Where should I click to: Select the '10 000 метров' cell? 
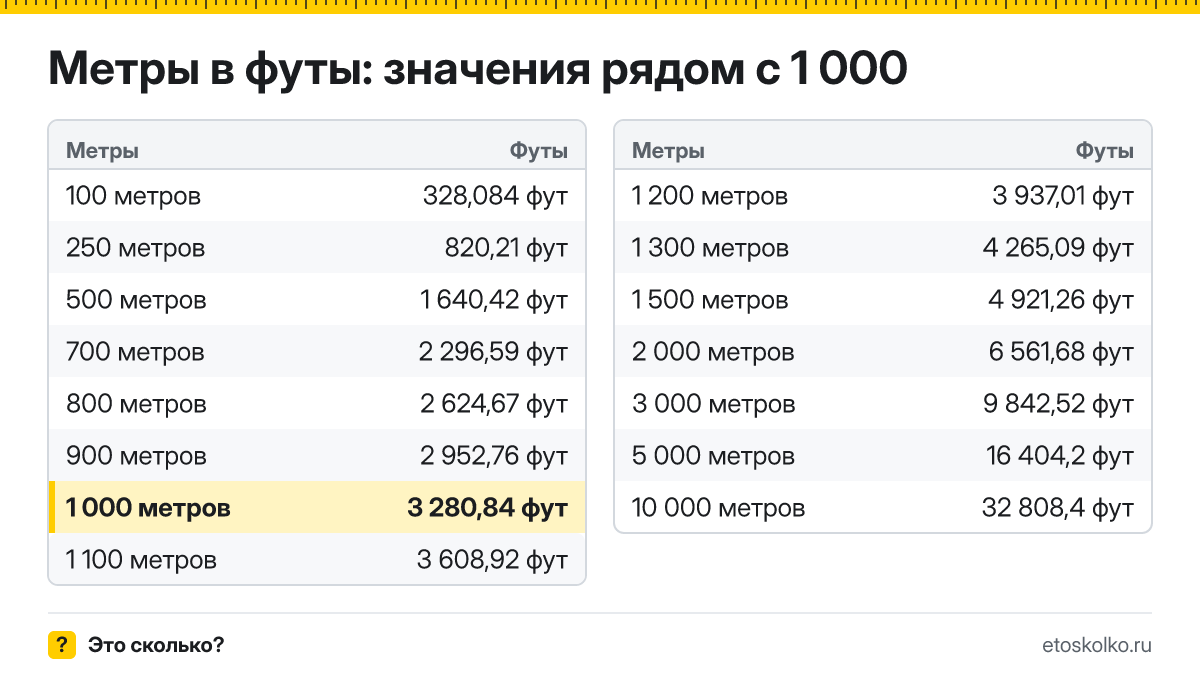718,508
